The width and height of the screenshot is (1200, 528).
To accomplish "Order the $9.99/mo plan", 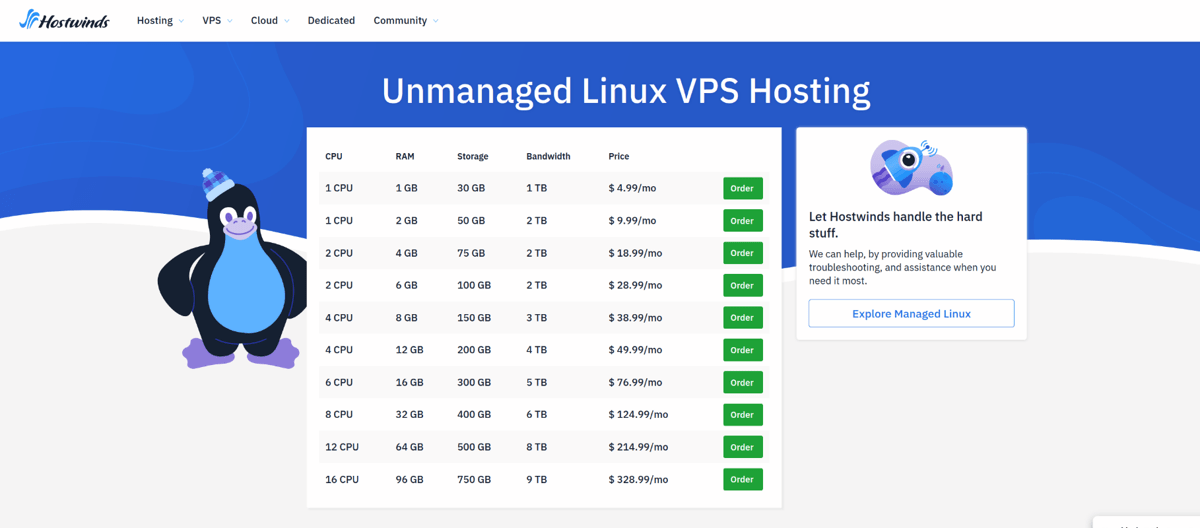I will click(742, 220).
